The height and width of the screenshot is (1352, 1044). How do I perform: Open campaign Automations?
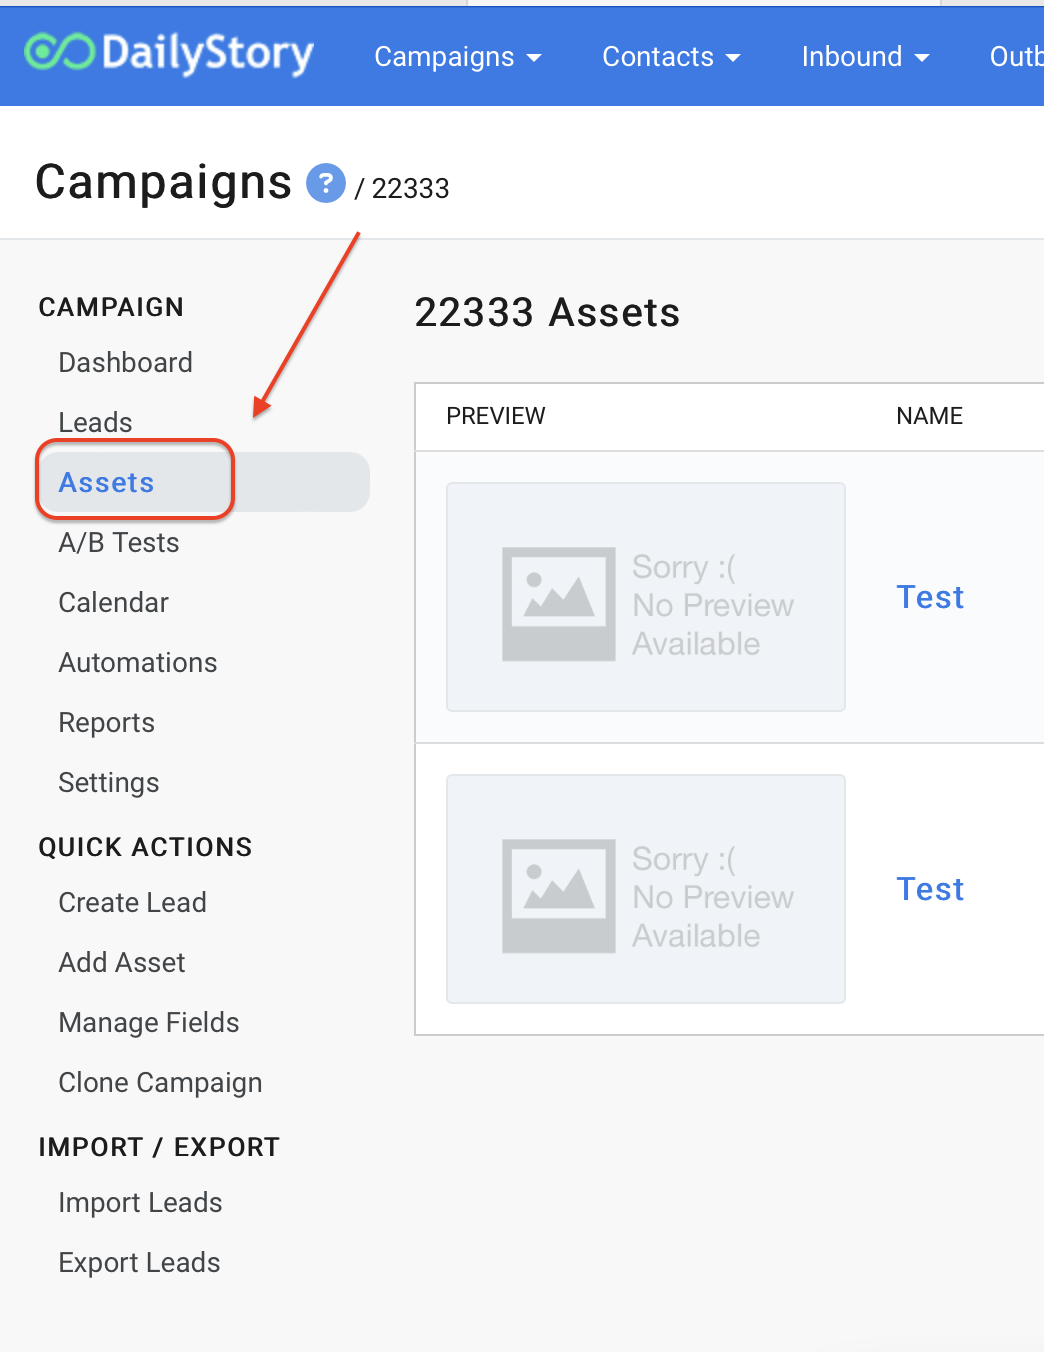[x=138, y=663]
